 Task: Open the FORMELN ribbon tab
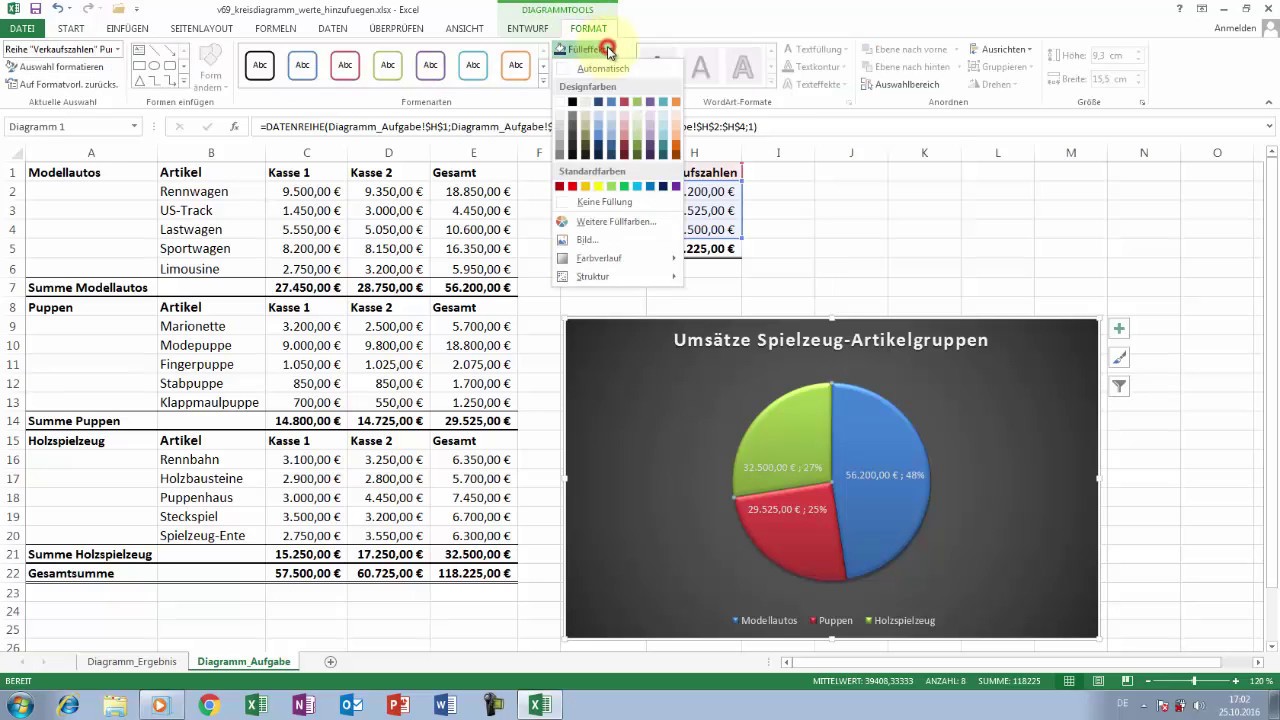(275, 29)
